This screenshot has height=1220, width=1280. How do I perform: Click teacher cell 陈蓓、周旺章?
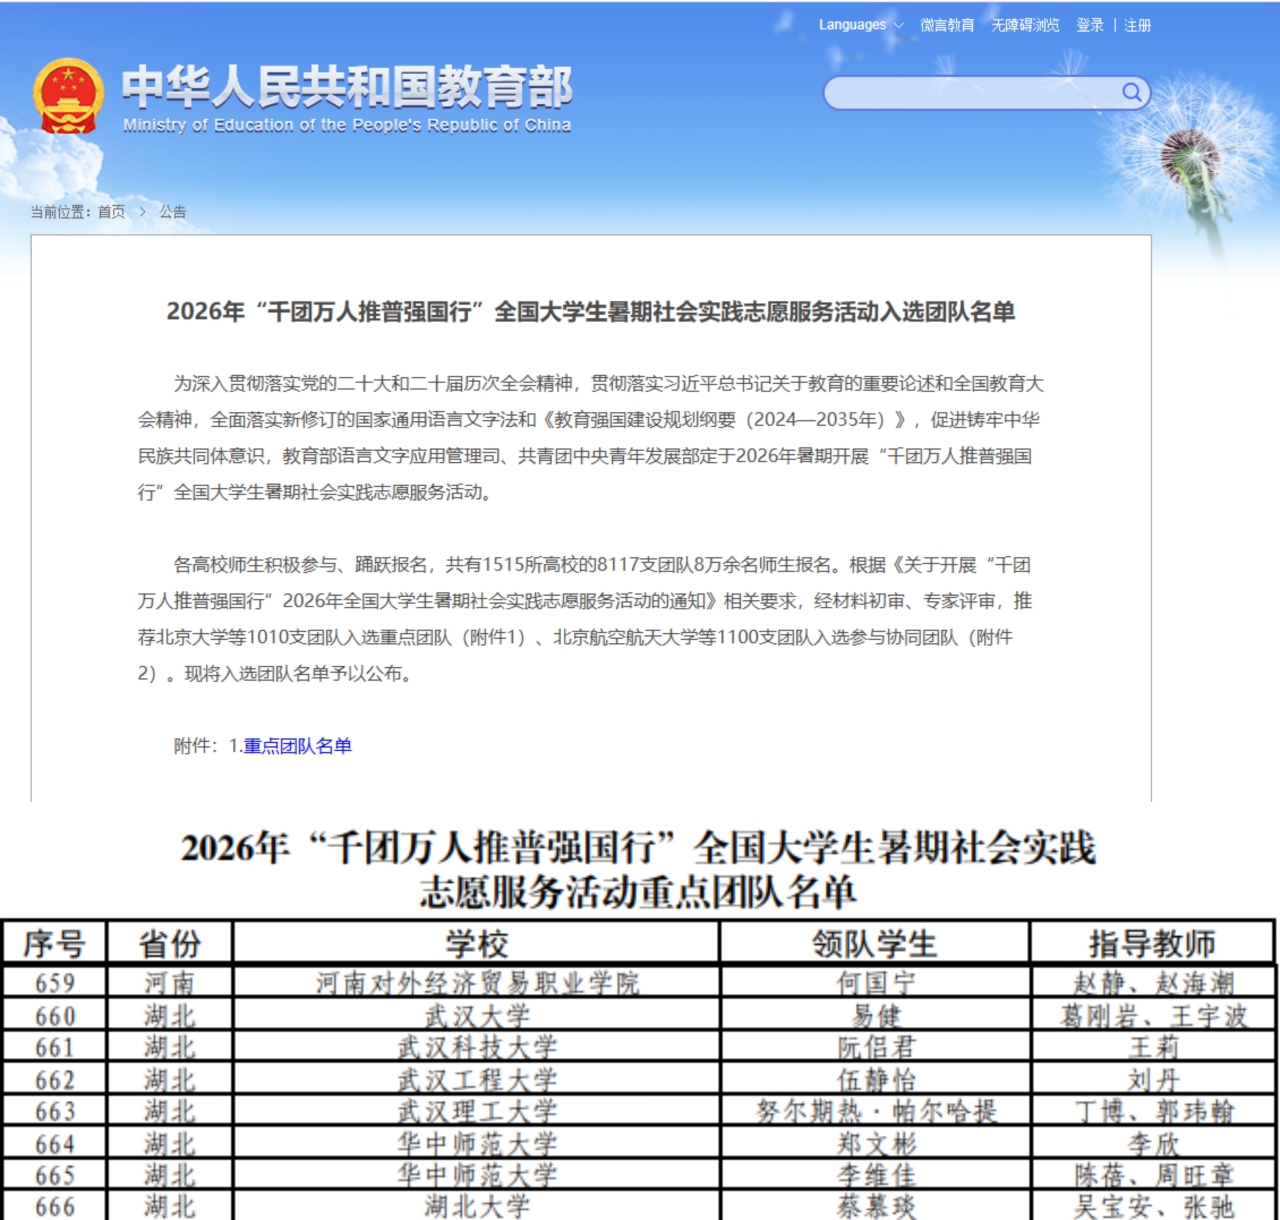point(1154,1175)
